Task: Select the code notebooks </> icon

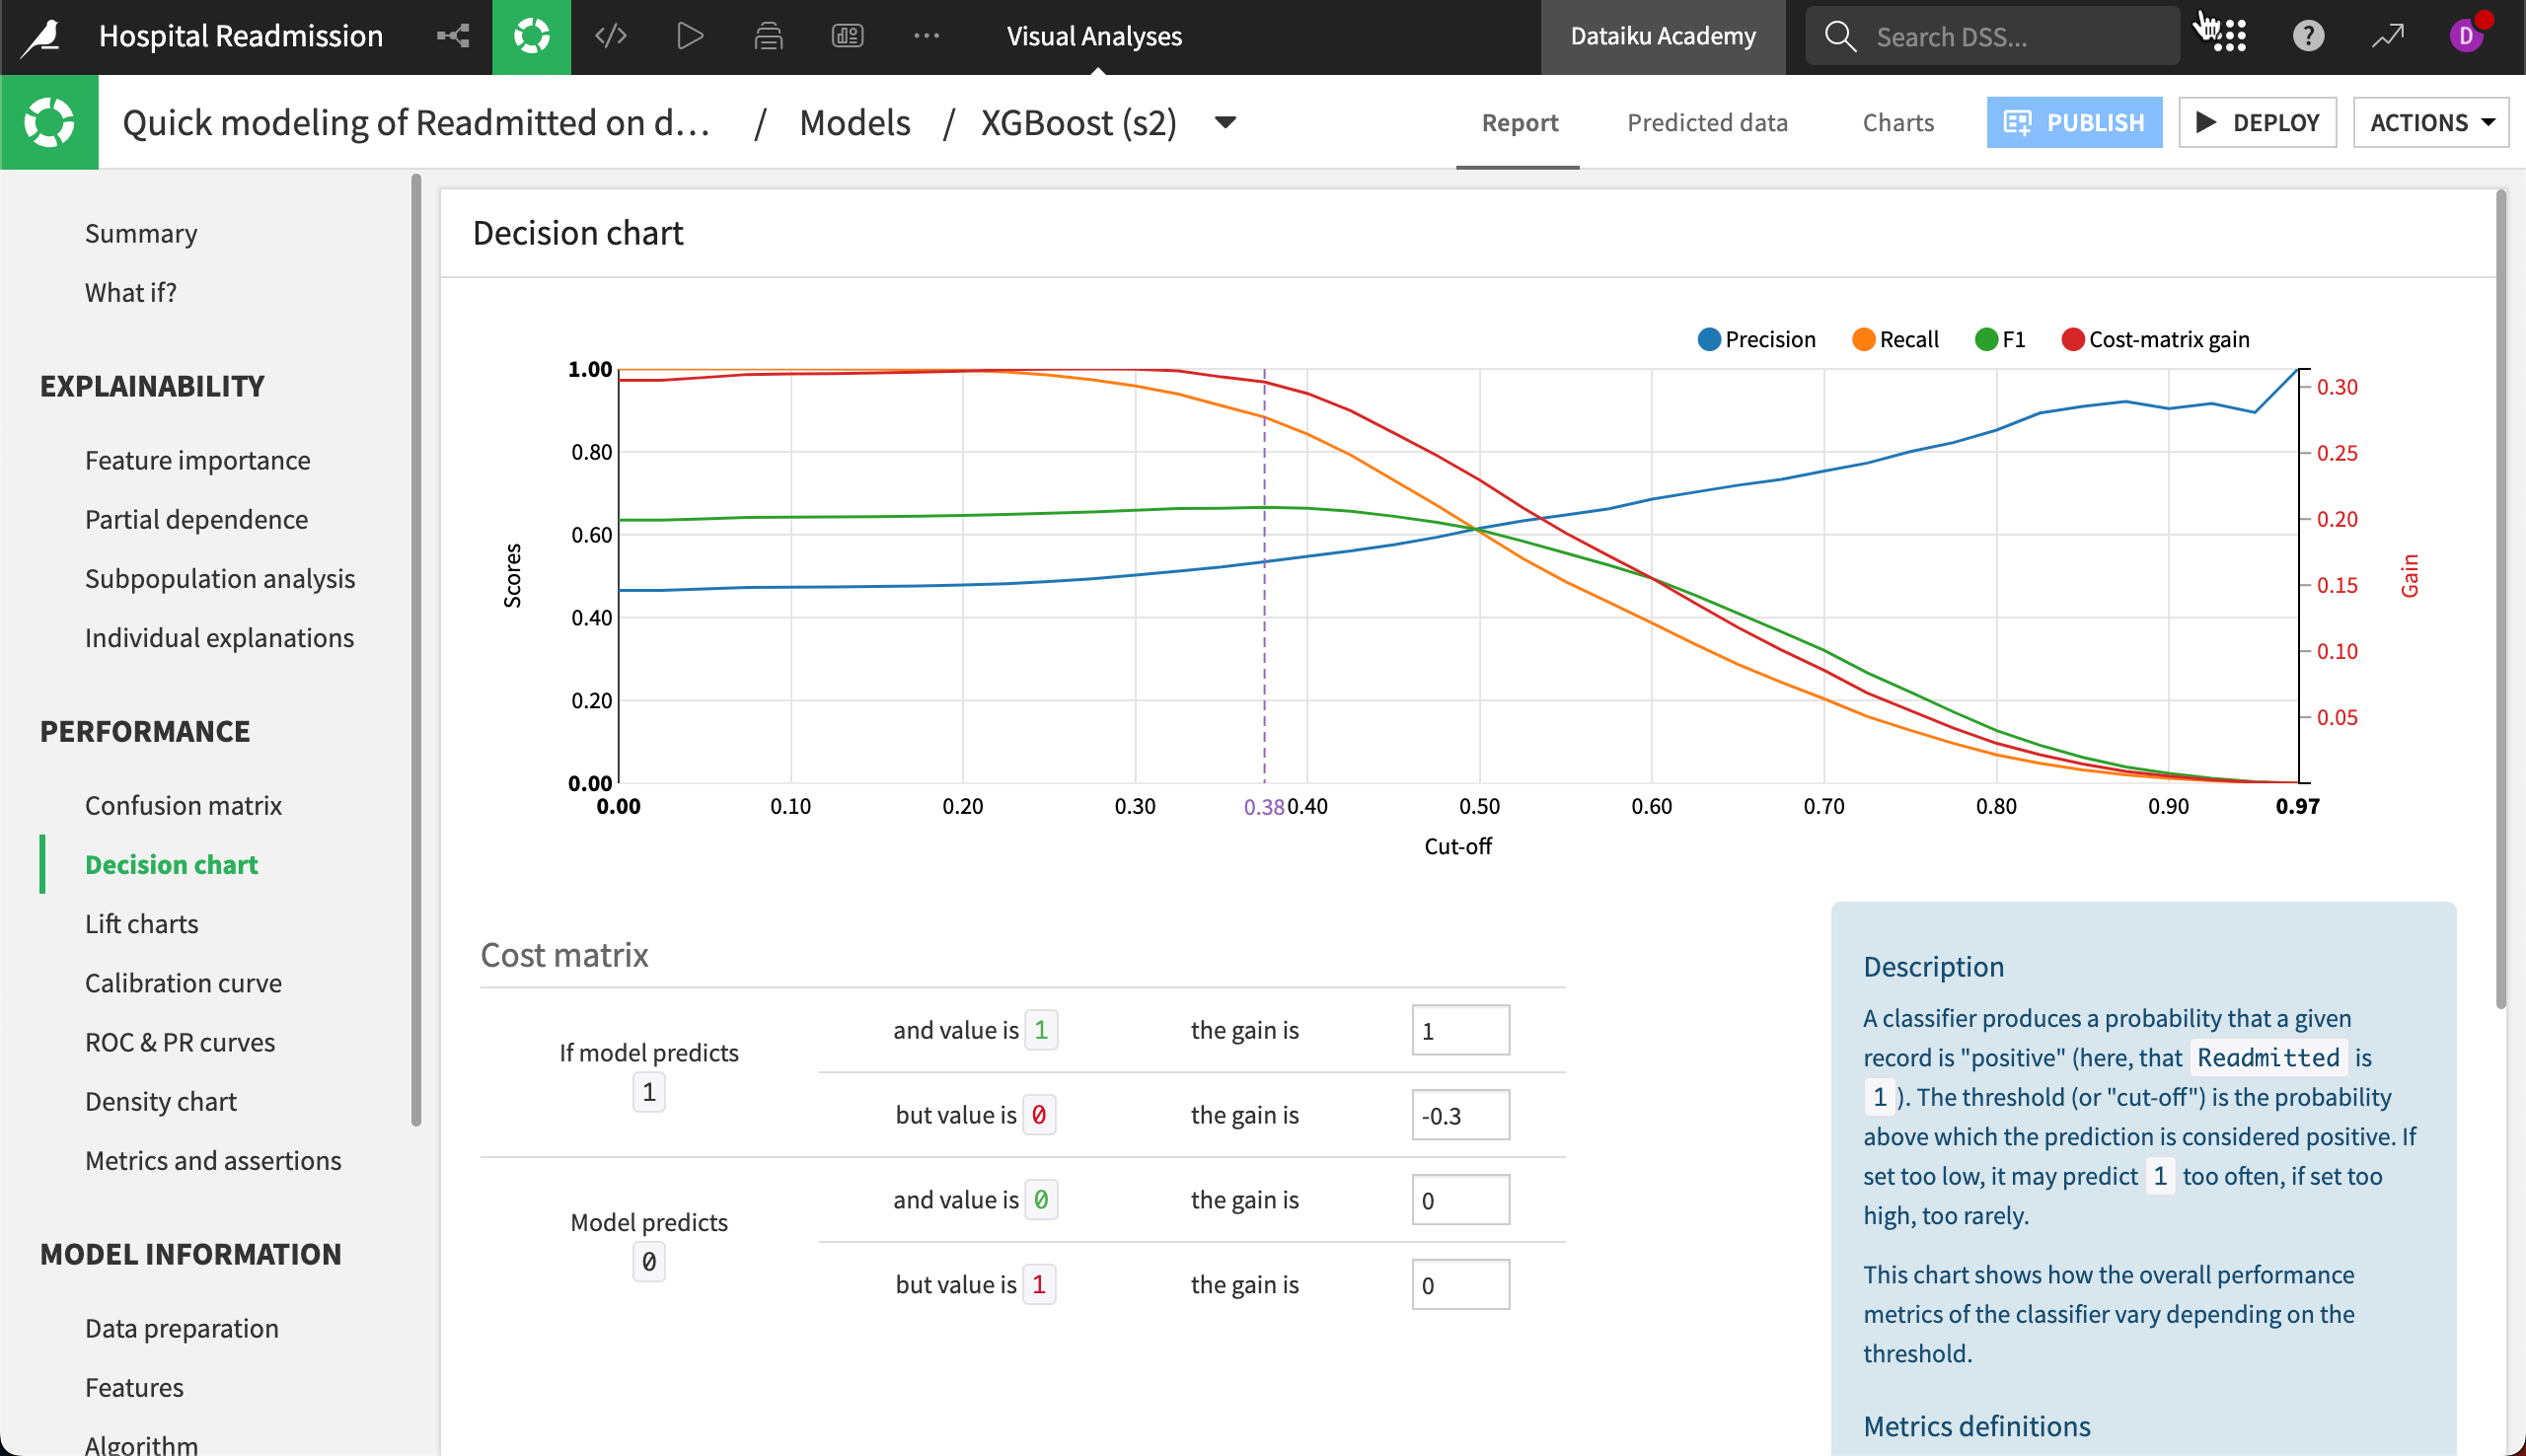Action: 610,36
